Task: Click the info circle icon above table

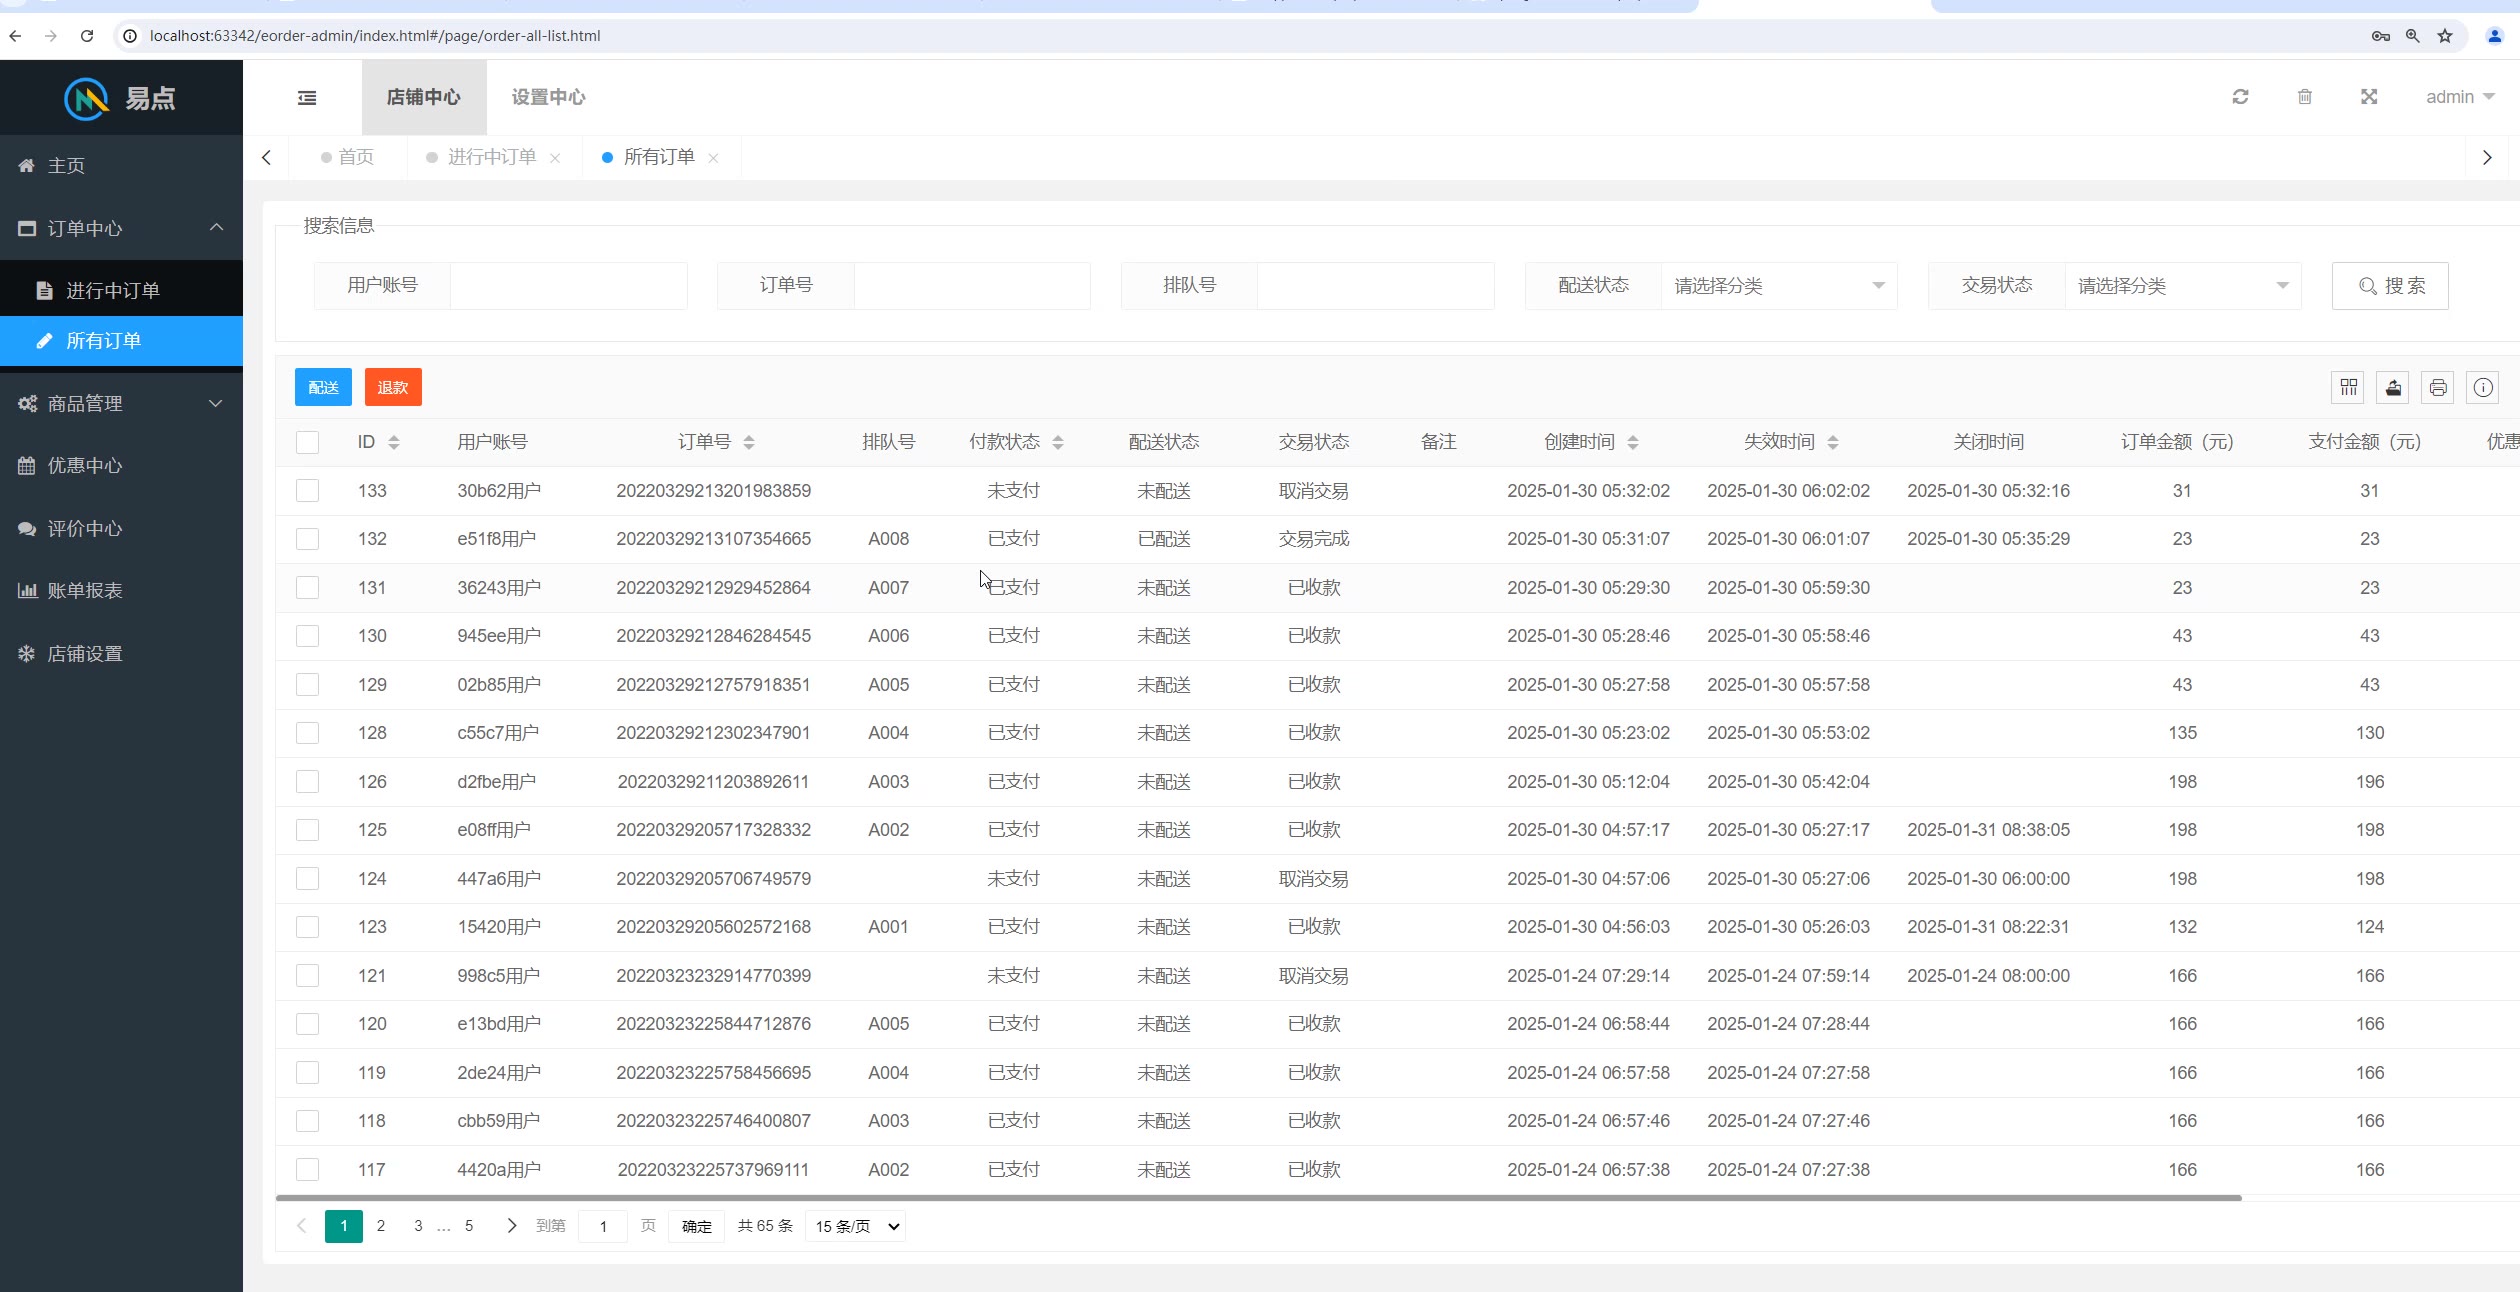Action: [x=2483, y=387]
